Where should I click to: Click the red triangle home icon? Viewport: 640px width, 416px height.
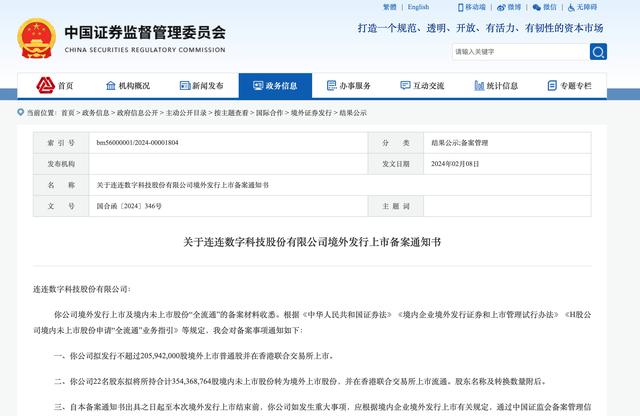pos(45,85)
